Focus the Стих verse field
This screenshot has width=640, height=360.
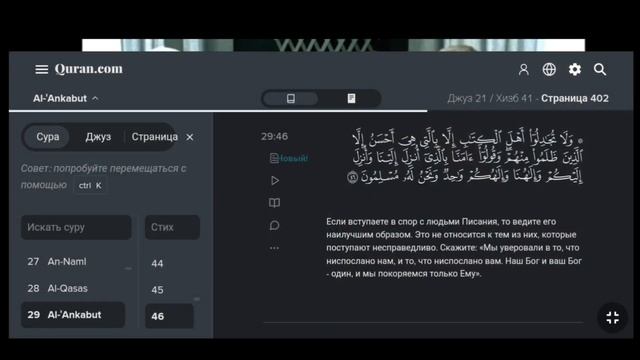click(172, 227)
